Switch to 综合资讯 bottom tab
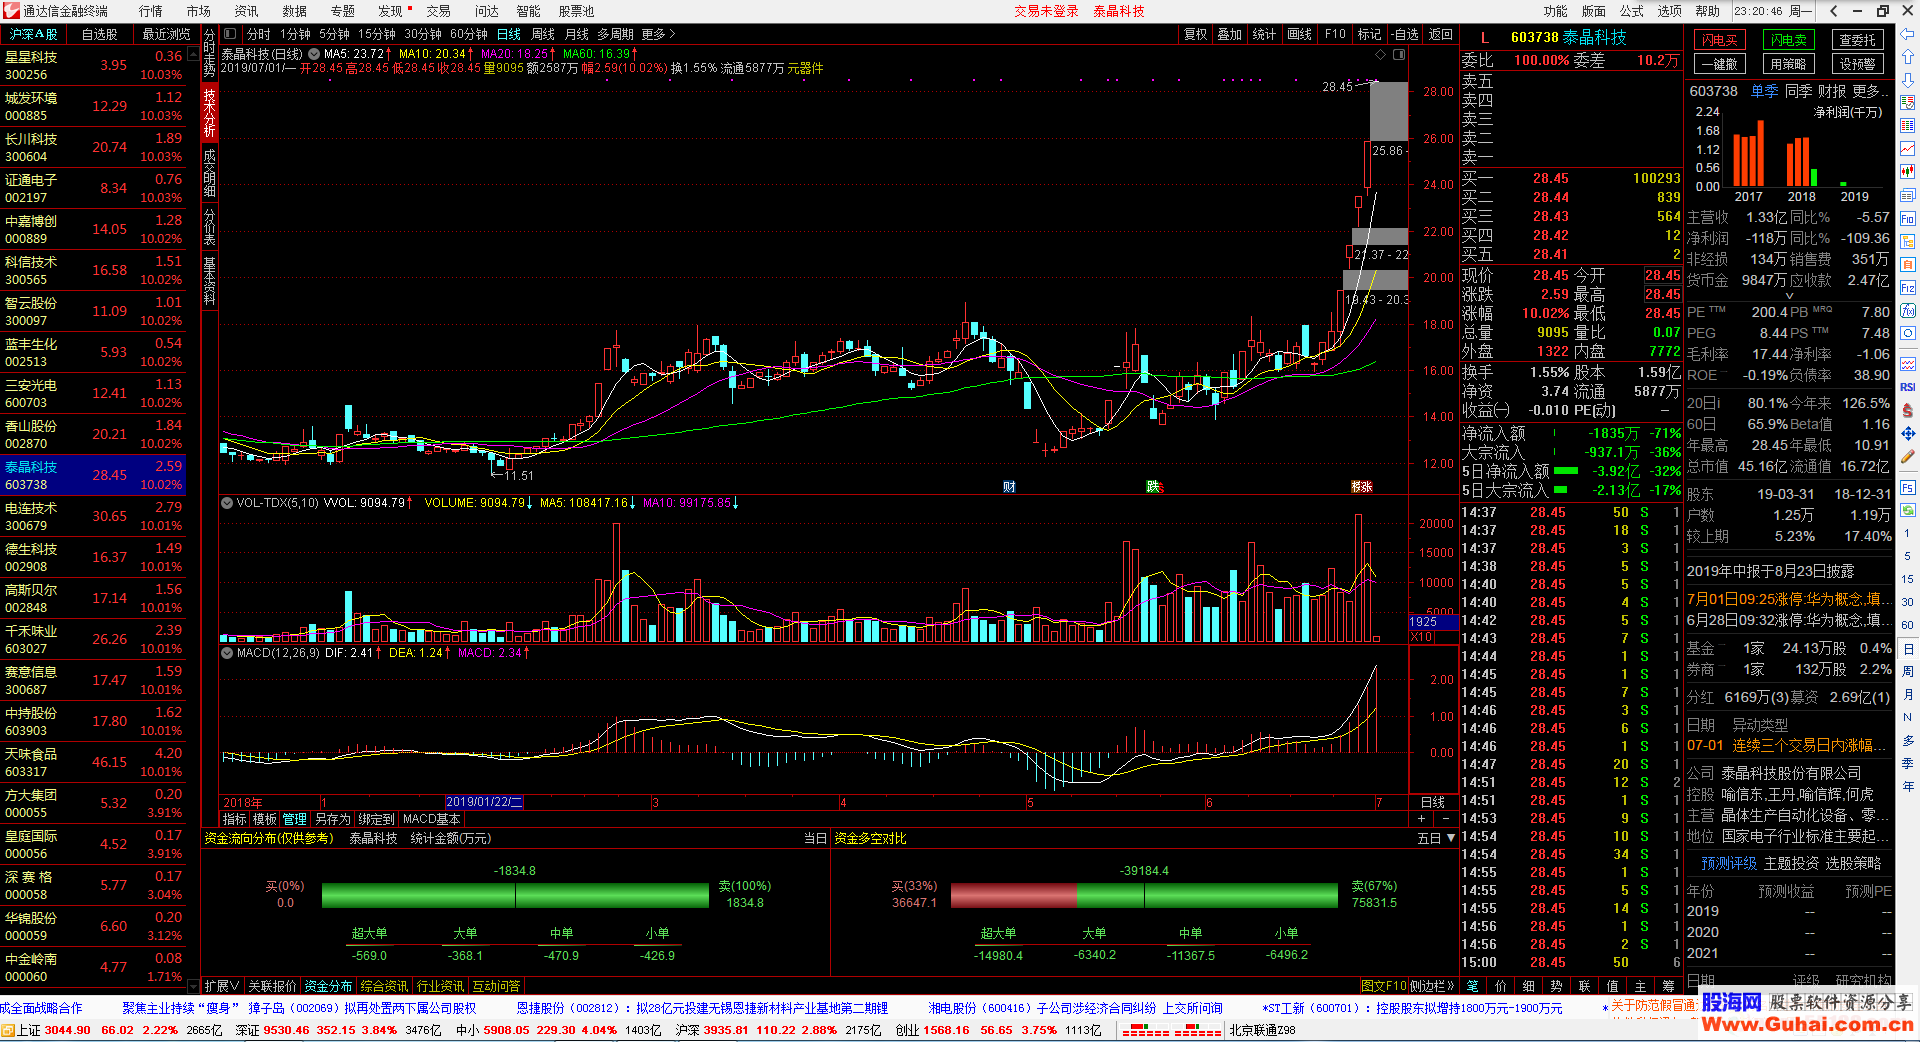The image size is (1920, 1042). pos(385,986)
